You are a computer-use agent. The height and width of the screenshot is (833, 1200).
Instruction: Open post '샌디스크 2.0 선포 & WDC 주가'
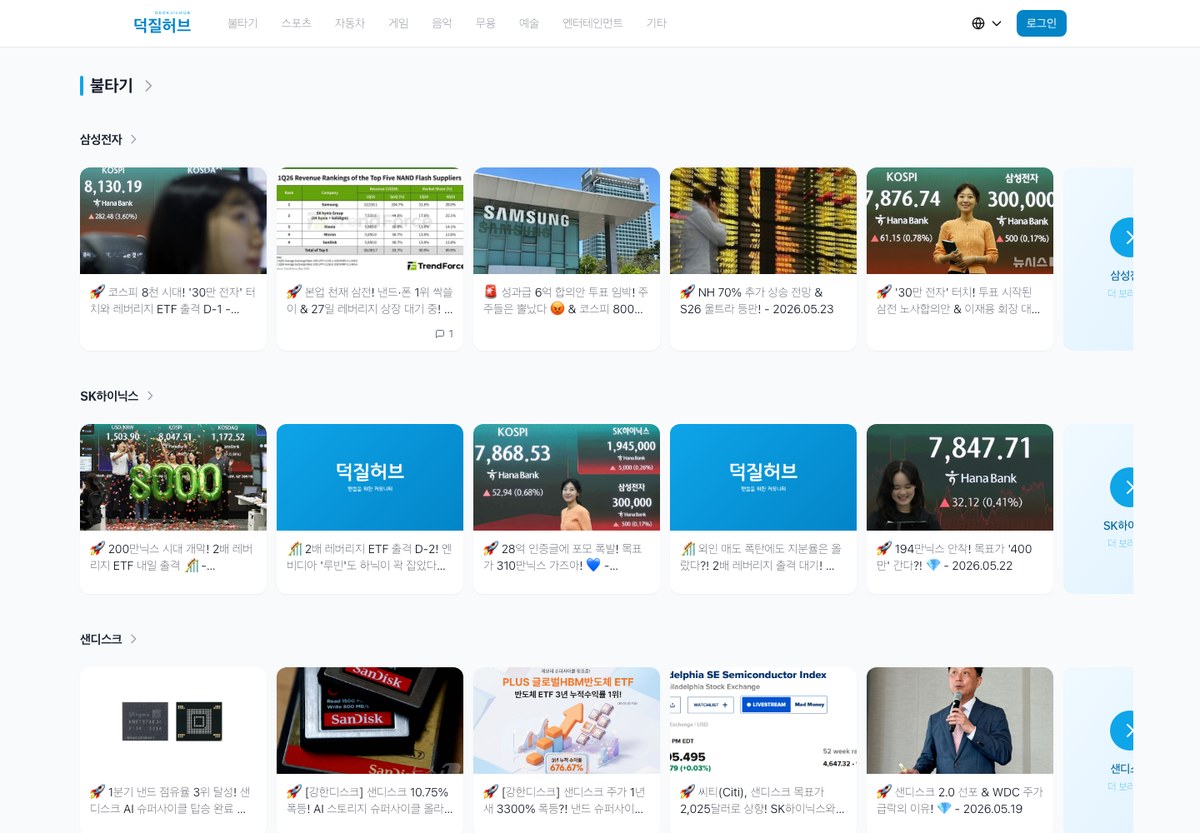(960, 800)
